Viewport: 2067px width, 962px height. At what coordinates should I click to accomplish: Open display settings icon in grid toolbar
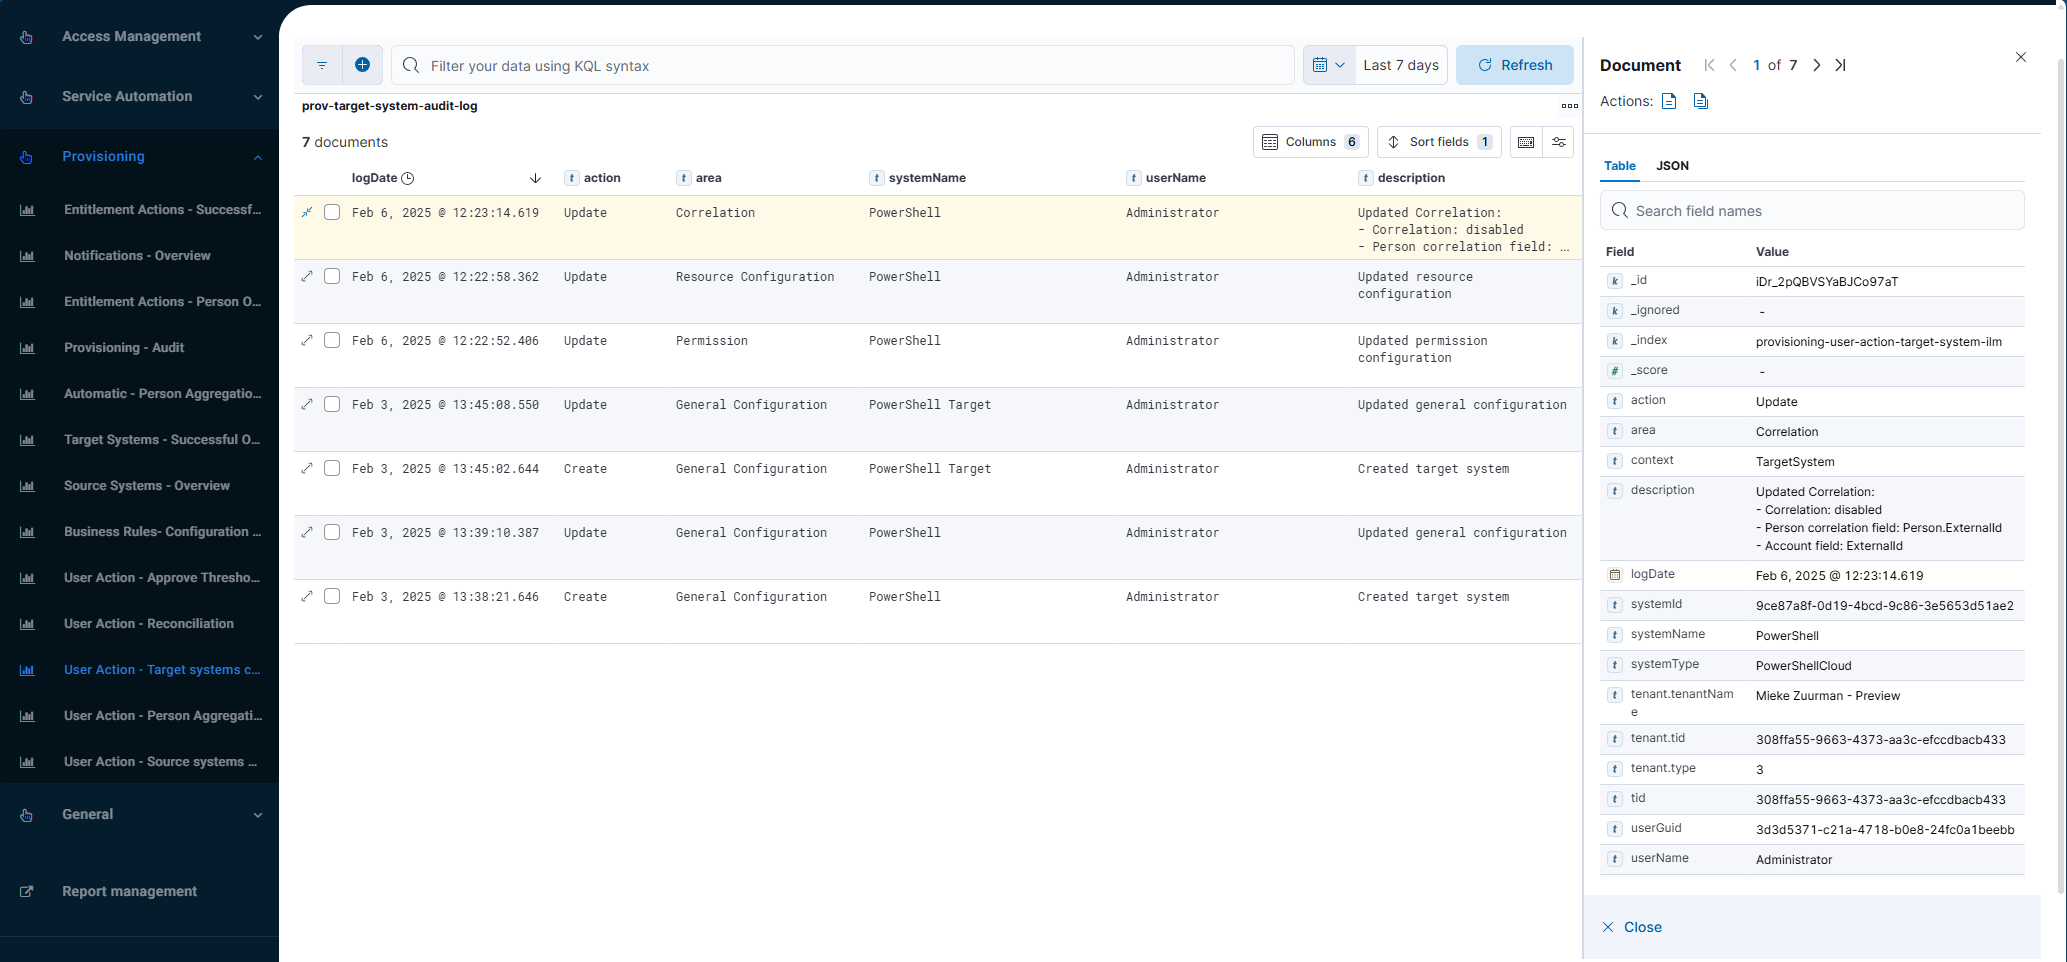pyautogui.click(x=1558, y=142)
